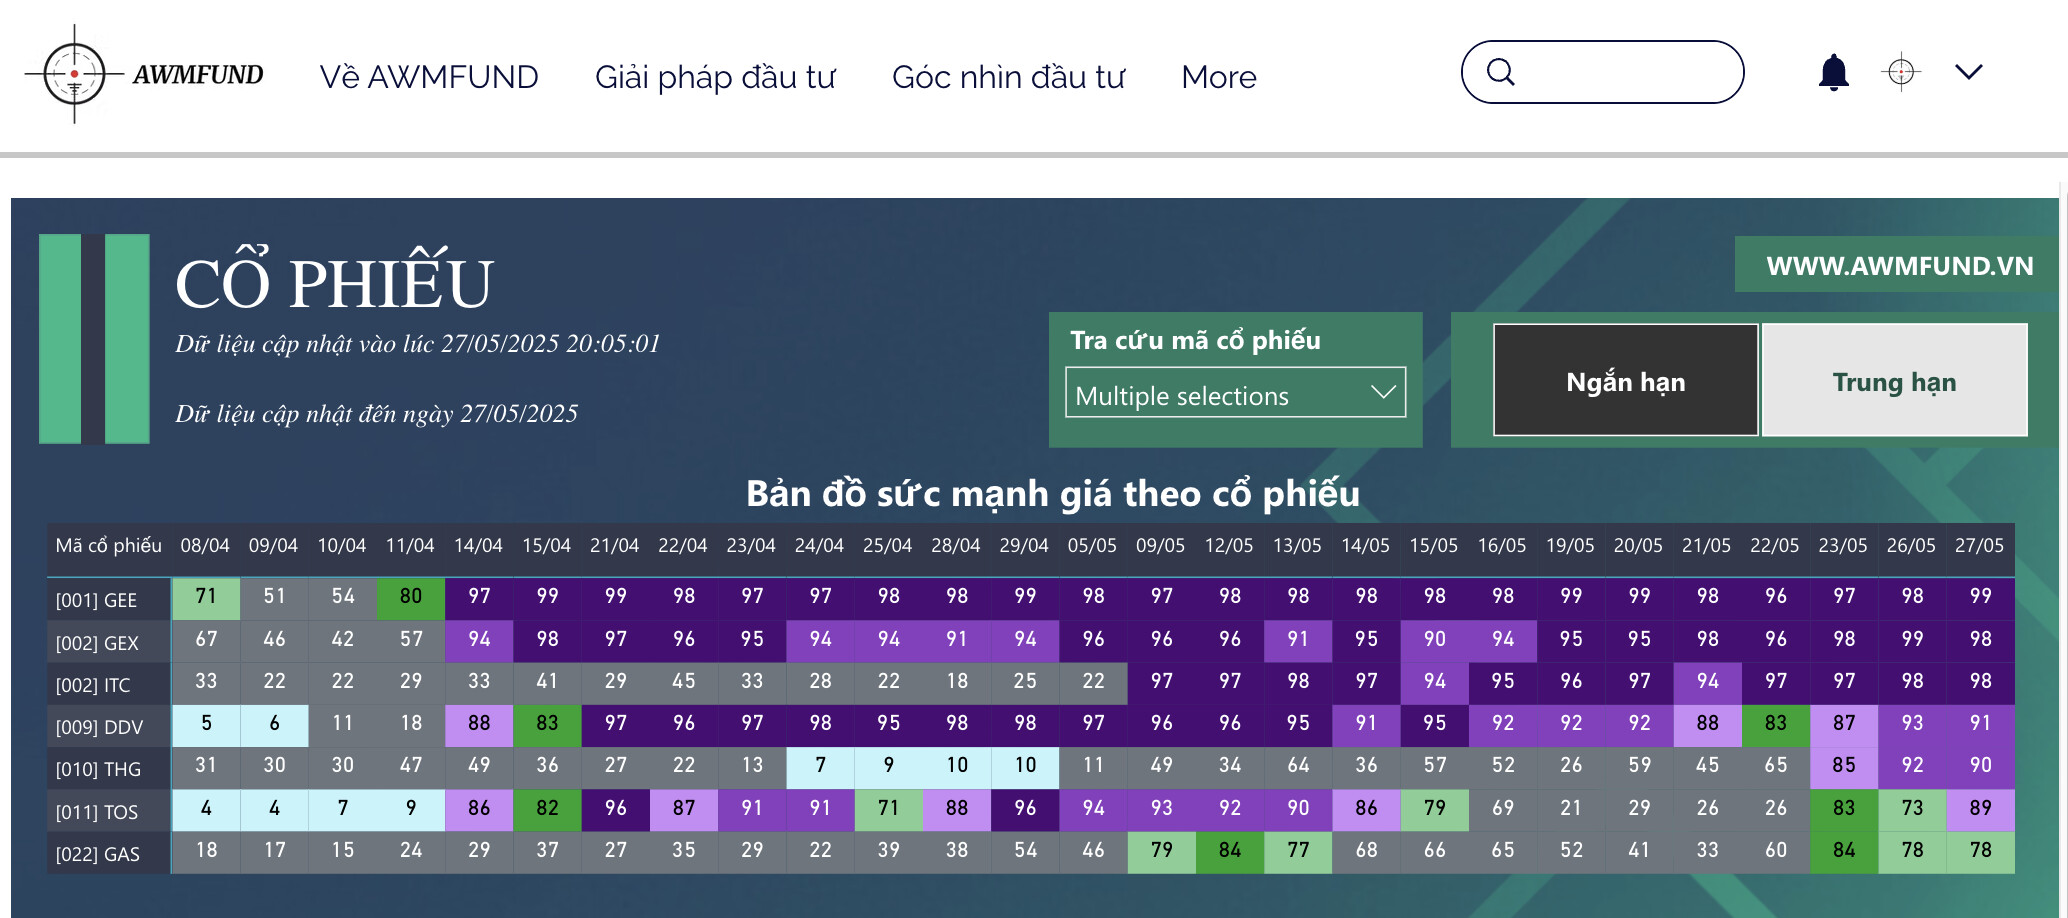Visit the WWW.AWMFUND.VN link
The width and height of the screenshot is (2068, 918).
[x=1899, y=266]
